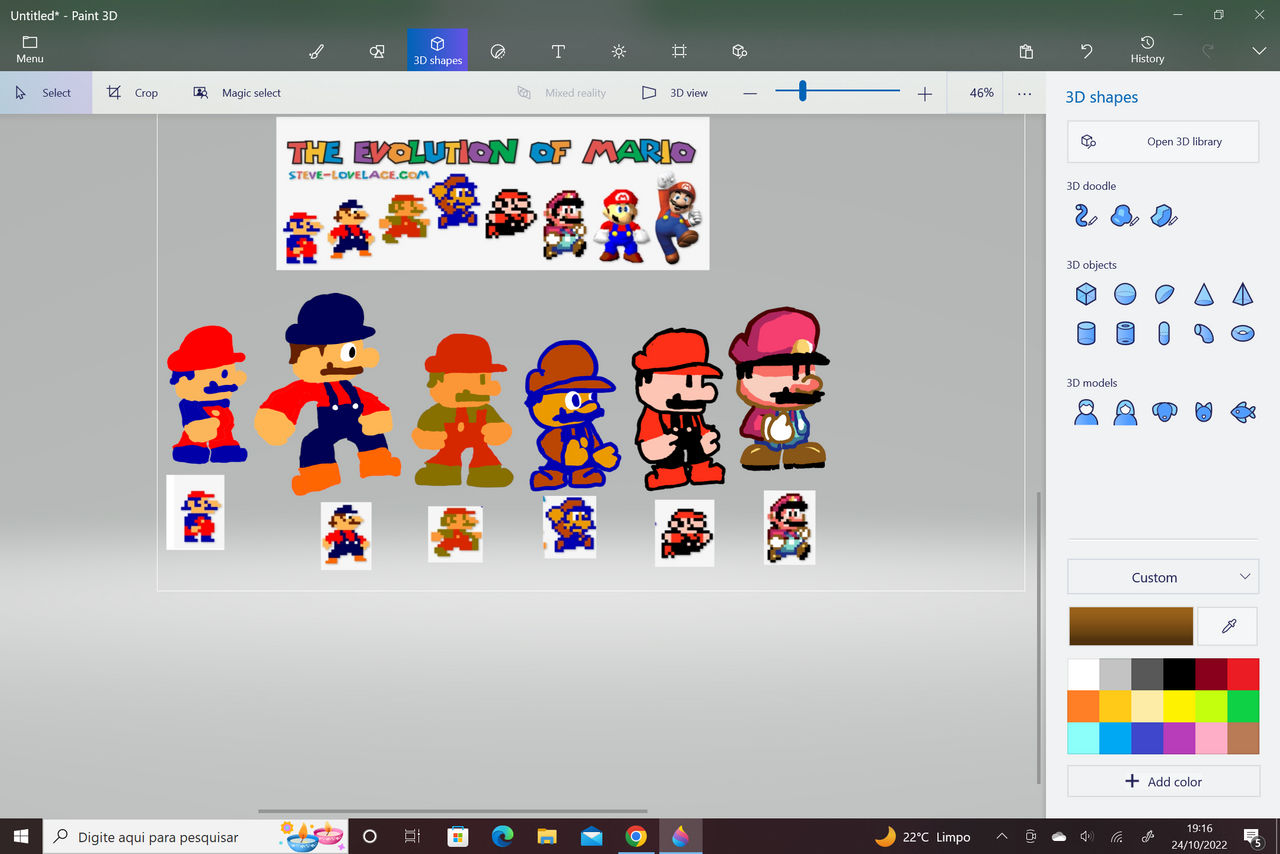Open the 2D shapes tool
Image resolution: width=1280 pixels, height=854 pixels.
click(377, 51)
